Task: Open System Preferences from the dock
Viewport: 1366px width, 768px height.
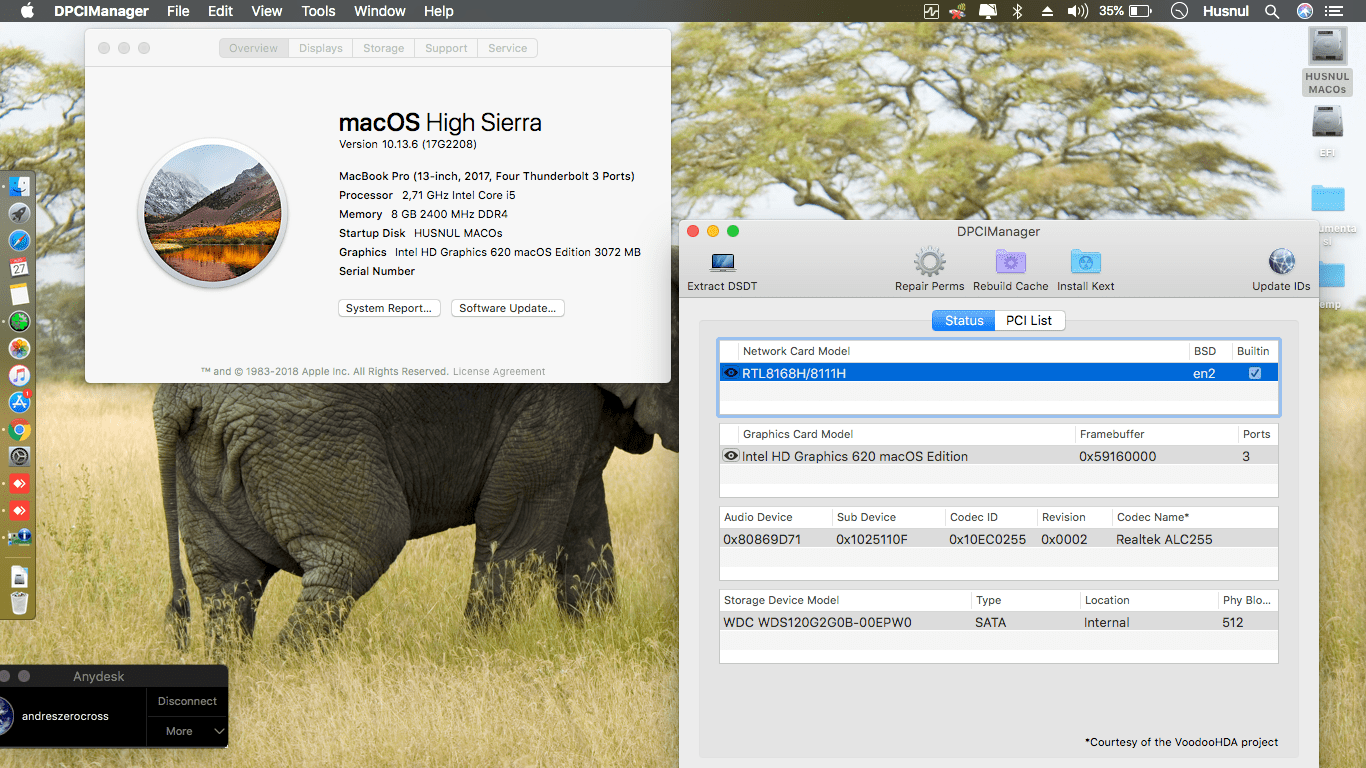Action: (x=19, y=457)
